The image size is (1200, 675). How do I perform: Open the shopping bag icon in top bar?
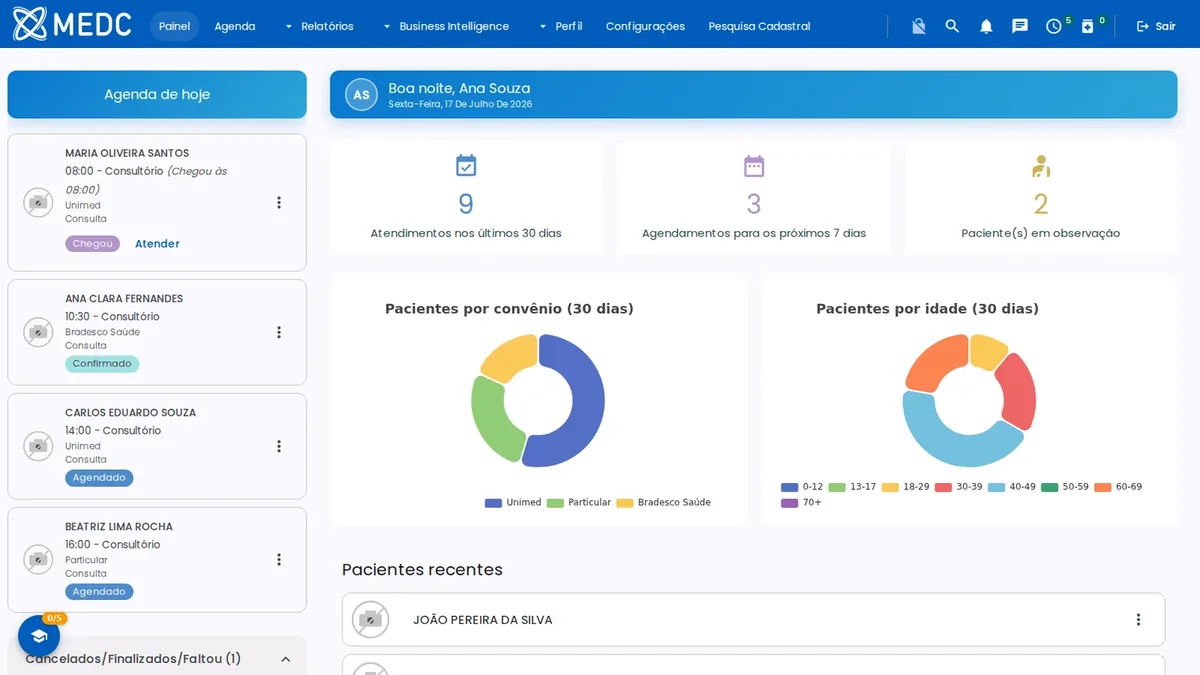[x=919, y=26]
